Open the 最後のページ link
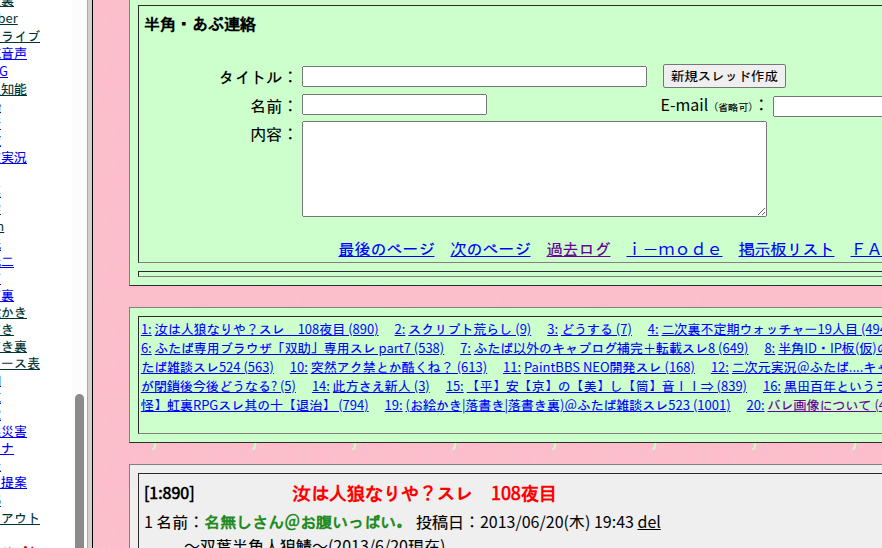882x548 pixels. coord(386,250)
